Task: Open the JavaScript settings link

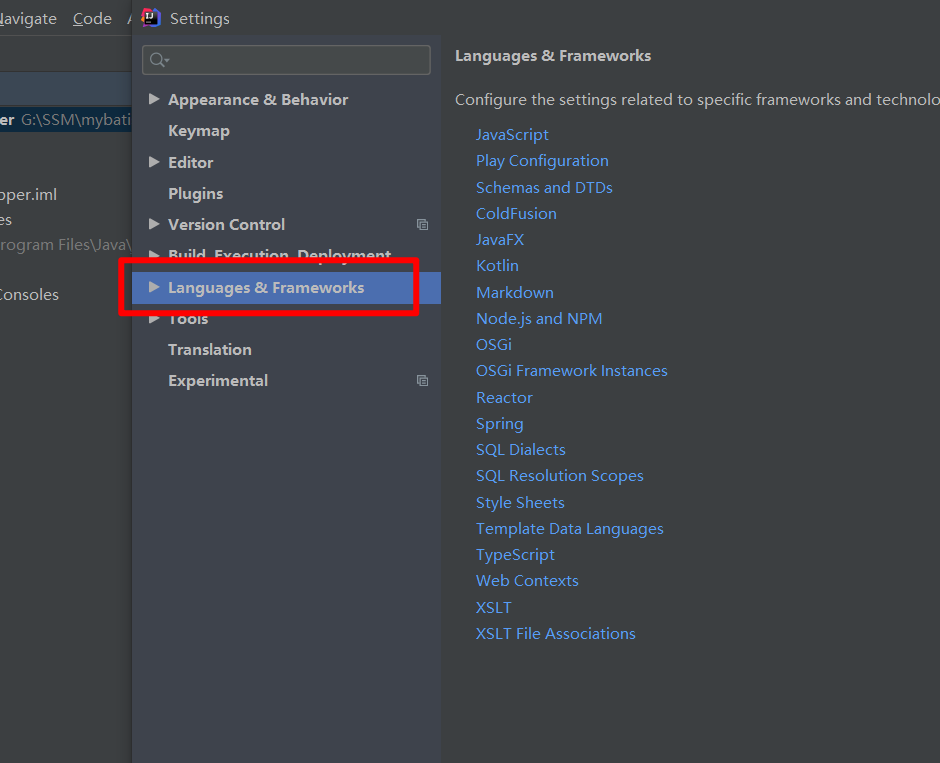Action: pos(512,135)
